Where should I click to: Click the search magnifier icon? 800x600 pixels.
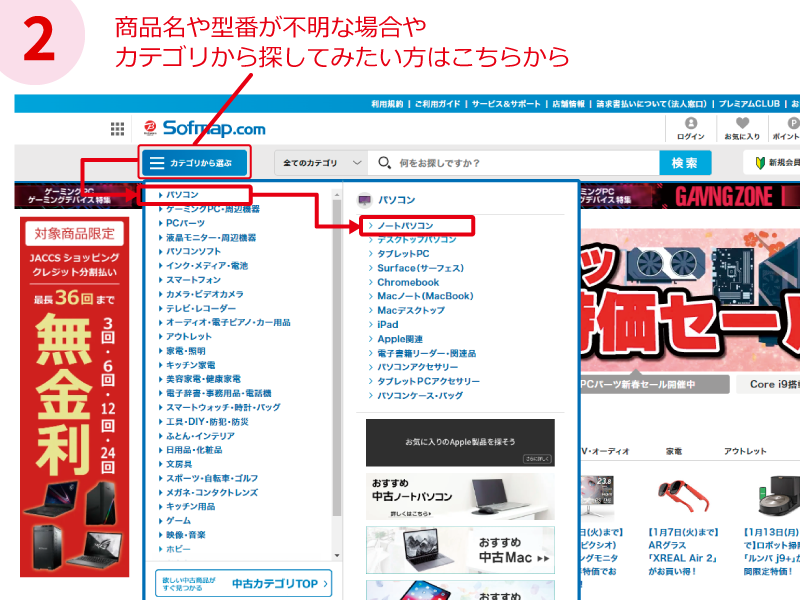pos(384,163)
